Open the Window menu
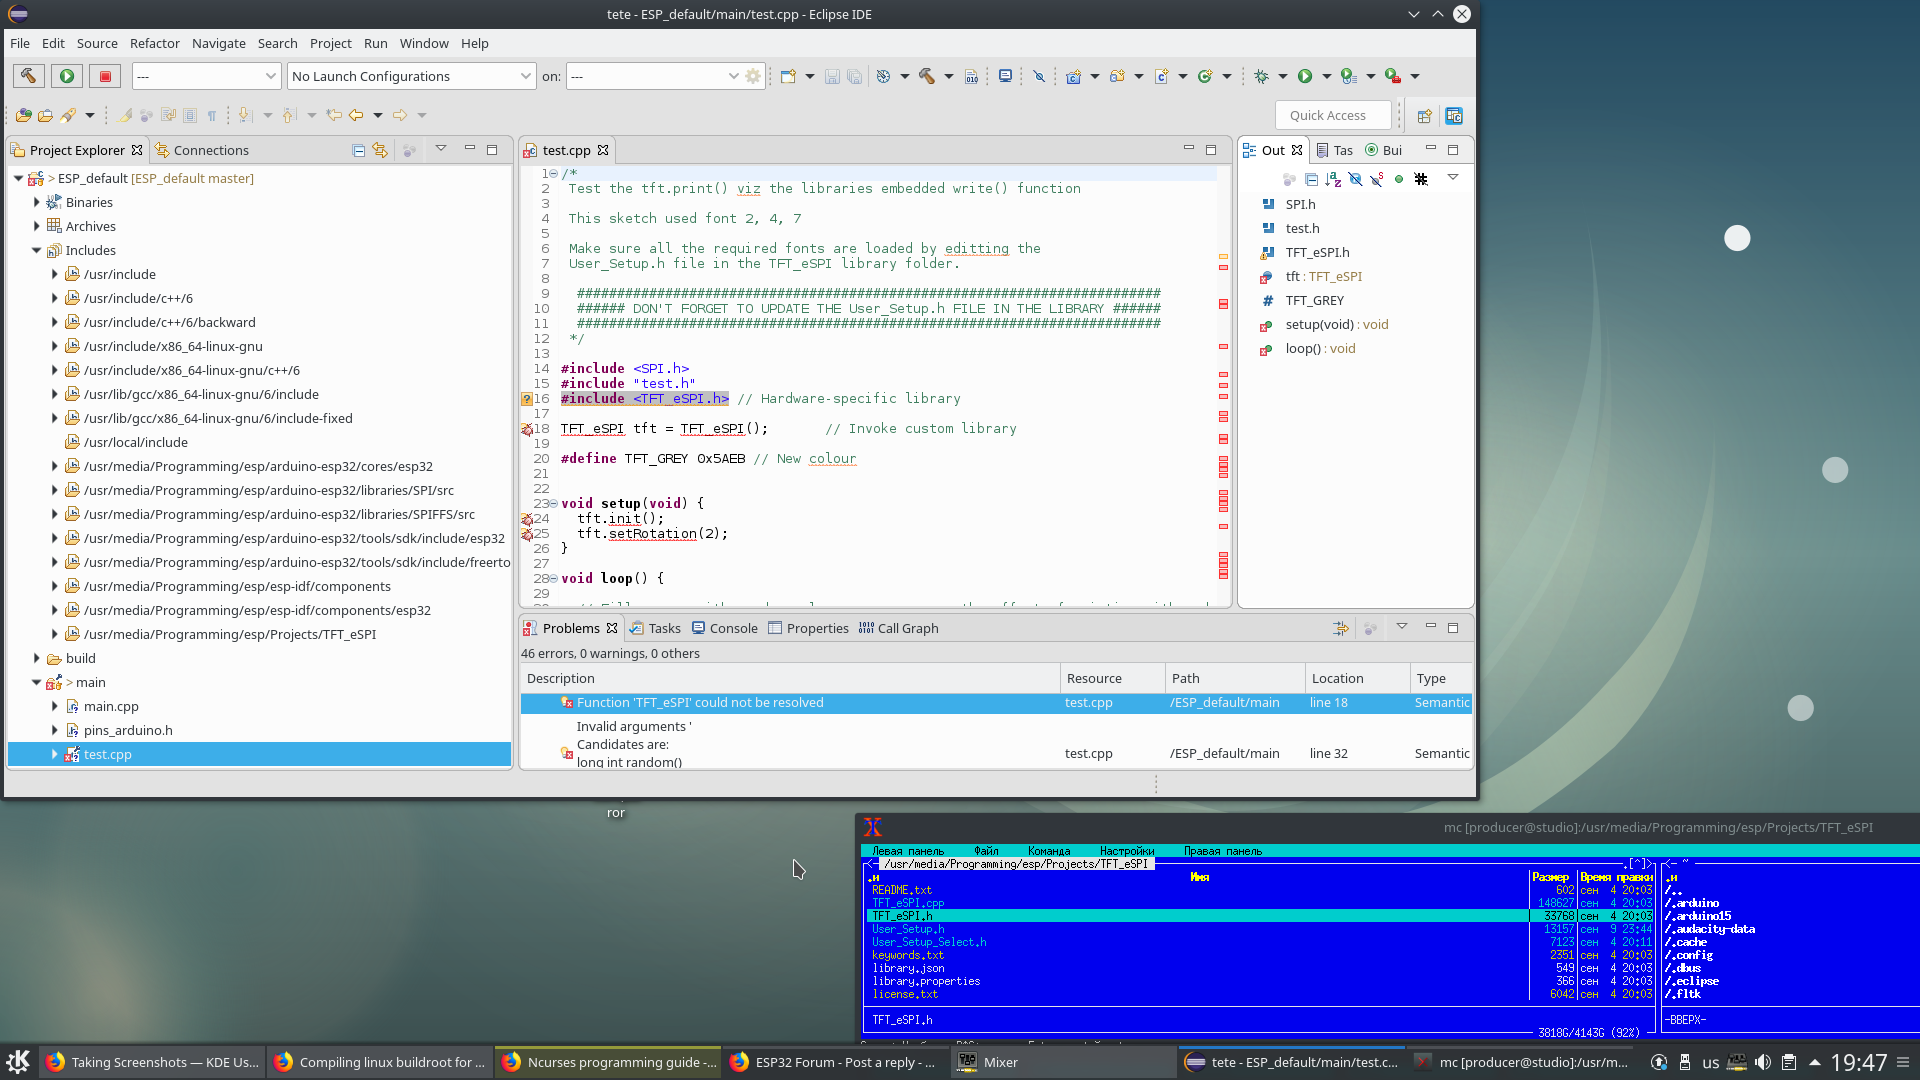Image resolution: width=1920 pixels, height=1080 pixels. click(424, 43)
